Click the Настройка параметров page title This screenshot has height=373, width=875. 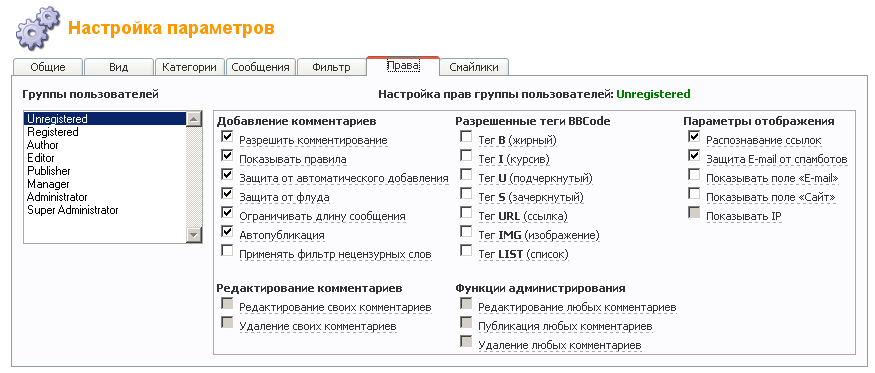[171, 28]
